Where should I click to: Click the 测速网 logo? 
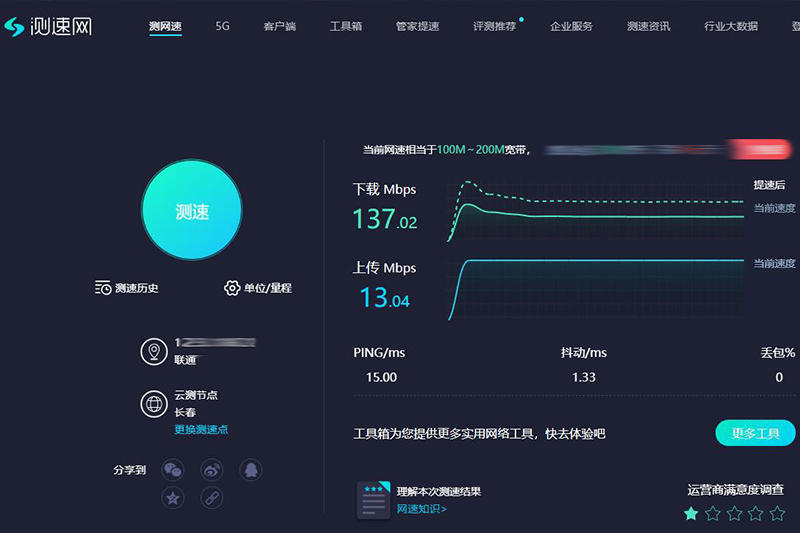click(x=48, y=26)
